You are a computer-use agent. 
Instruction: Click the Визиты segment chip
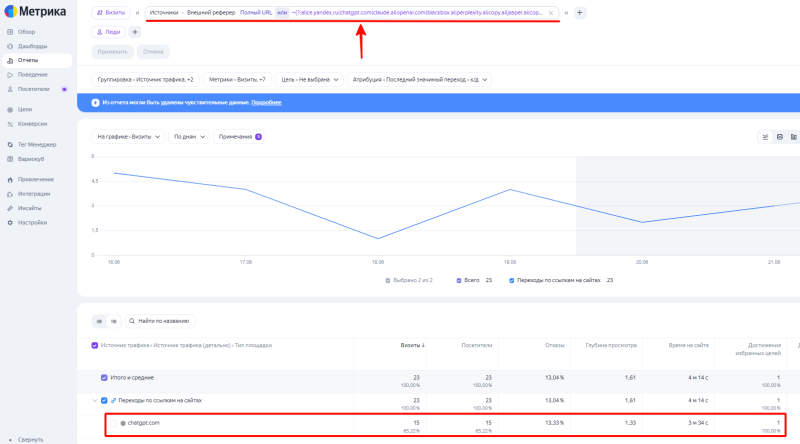coord(111,12)
